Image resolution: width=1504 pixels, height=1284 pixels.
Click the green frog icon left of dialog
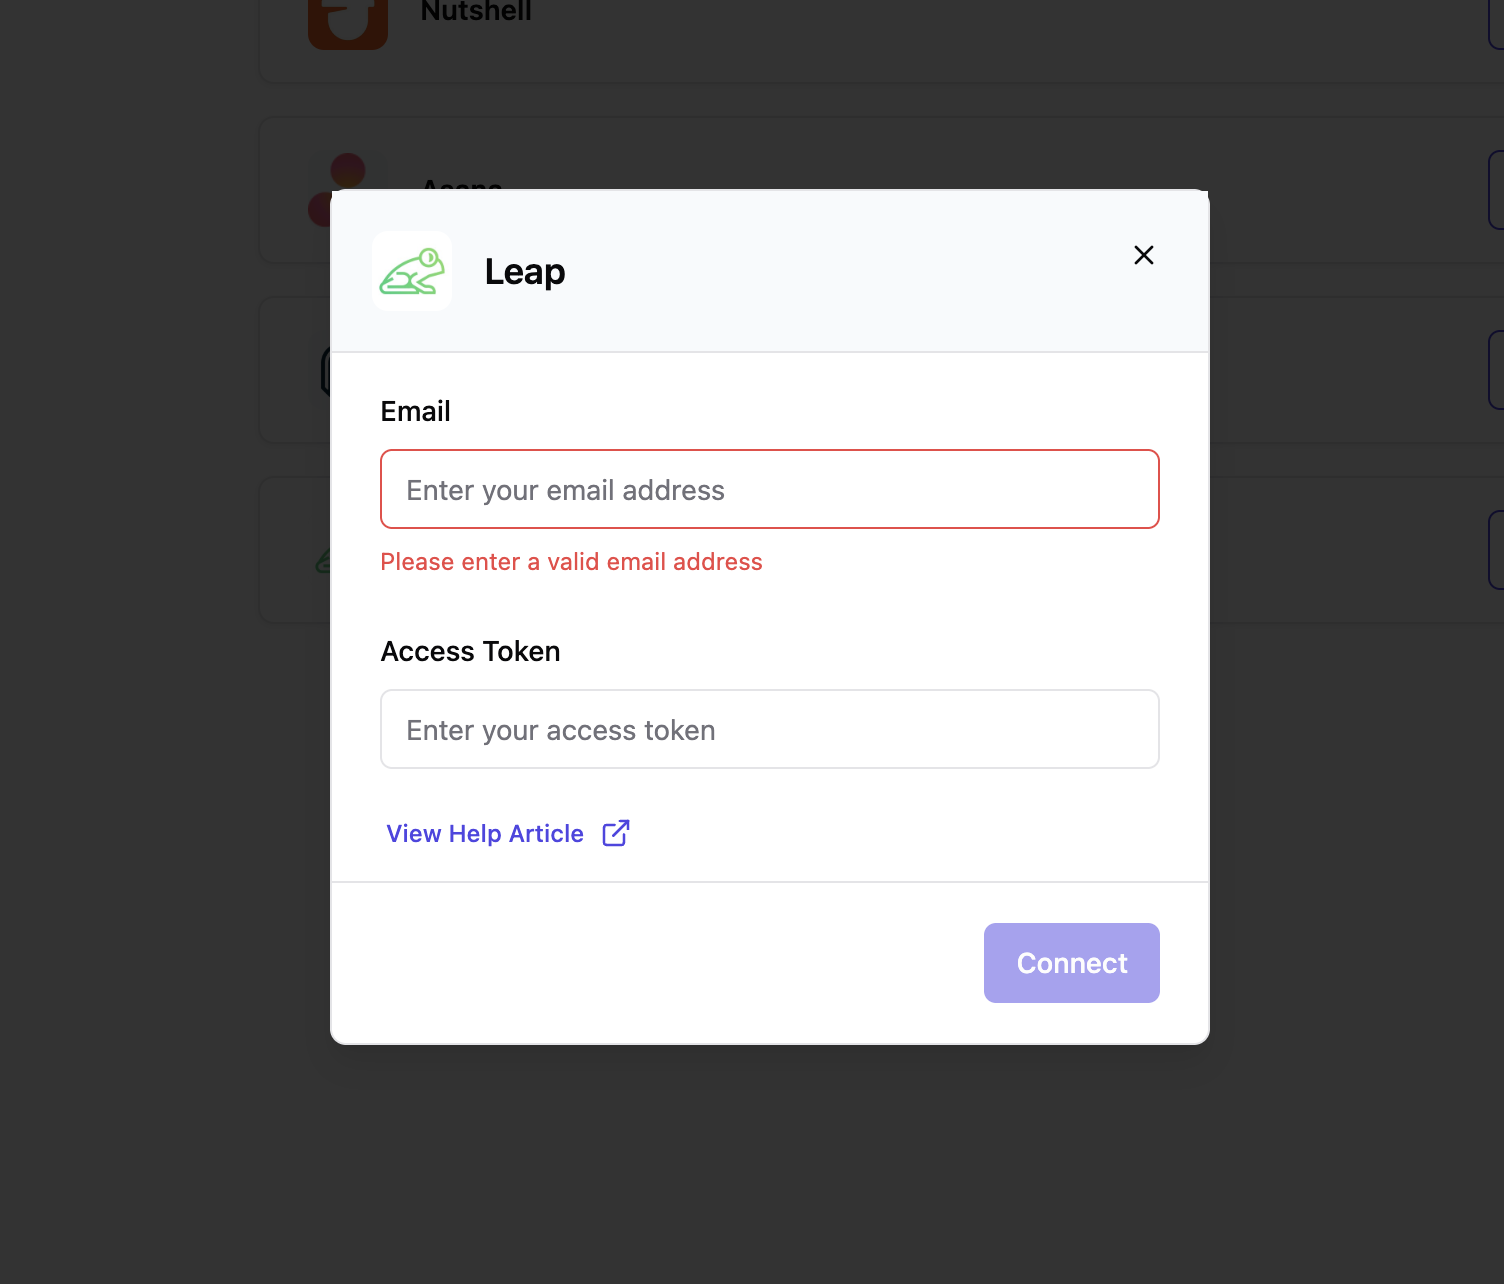tap(322, 563)
